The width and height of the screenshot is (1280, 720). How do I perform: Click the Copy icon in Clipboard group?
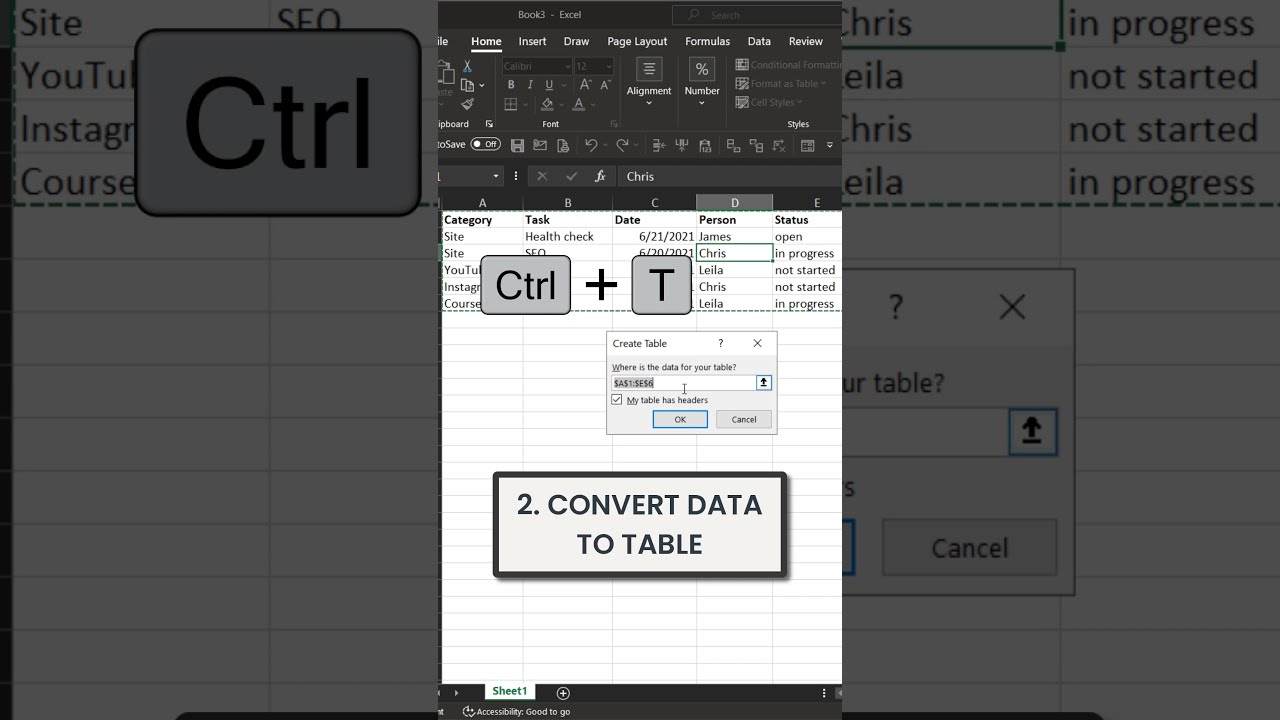tap(467, 85)
